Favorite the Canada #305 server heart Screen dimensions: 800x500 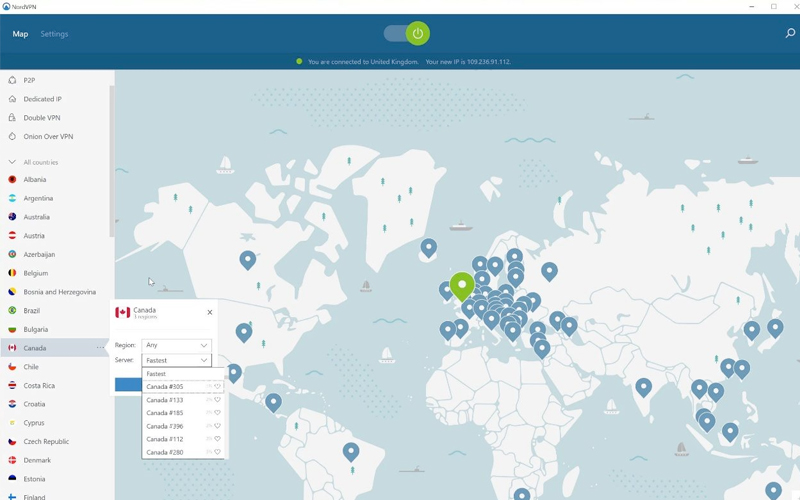pyautogui.click(x=217, y=387)
